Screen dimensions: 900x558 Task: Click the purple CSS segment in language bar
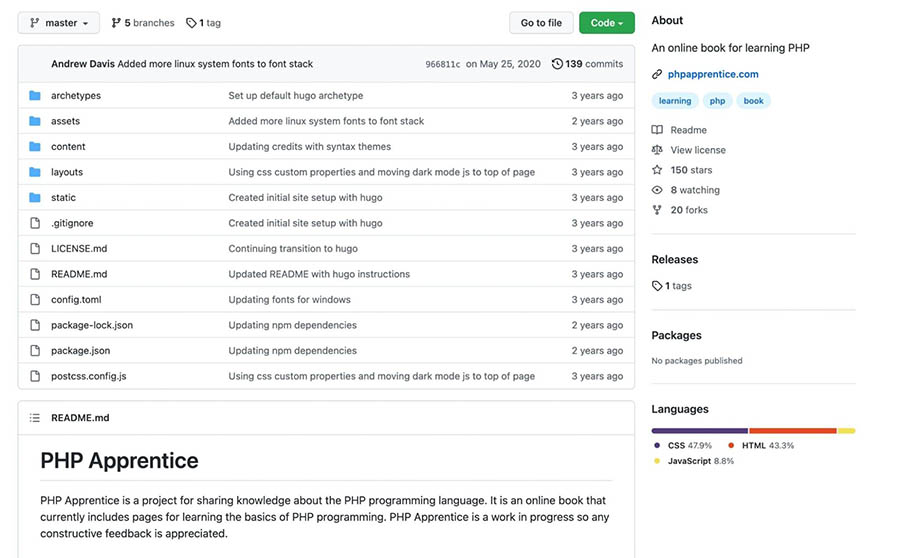[699, 431]
